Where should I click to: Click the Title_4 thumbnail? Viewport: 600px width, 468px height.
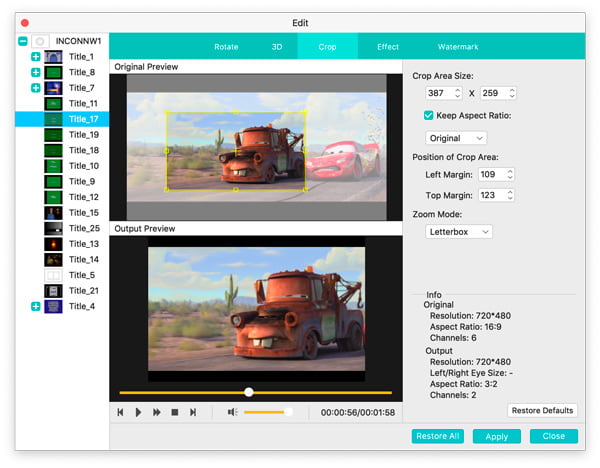point(53,307)
